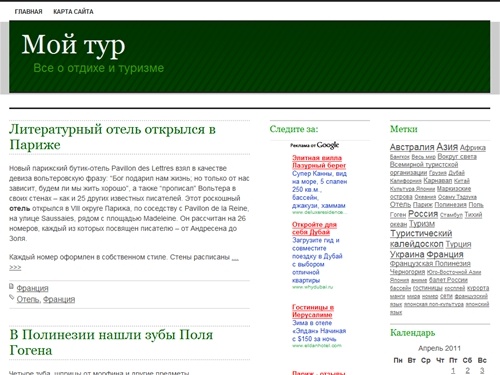Open the www.whydubai.ru ad URL
The width and height of the screenshot is (500, 375).
(312, 287)
